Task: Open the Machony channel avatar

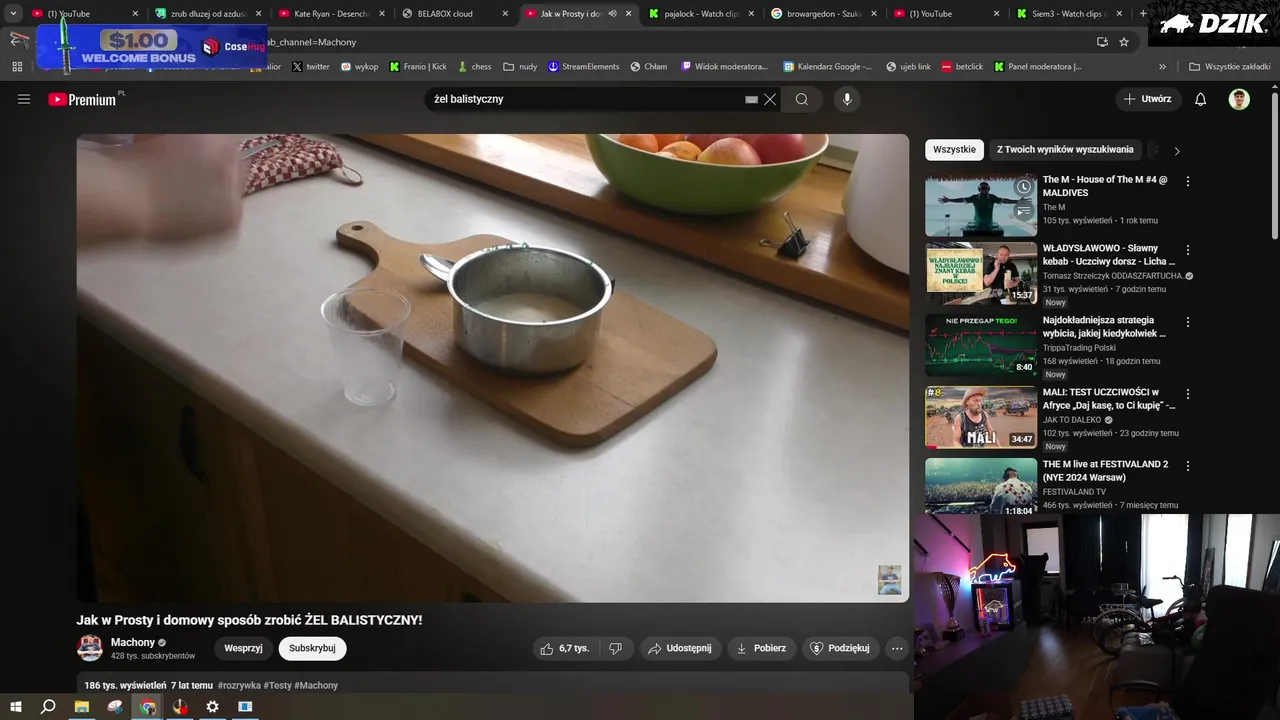Action: [x=90, y=648]
